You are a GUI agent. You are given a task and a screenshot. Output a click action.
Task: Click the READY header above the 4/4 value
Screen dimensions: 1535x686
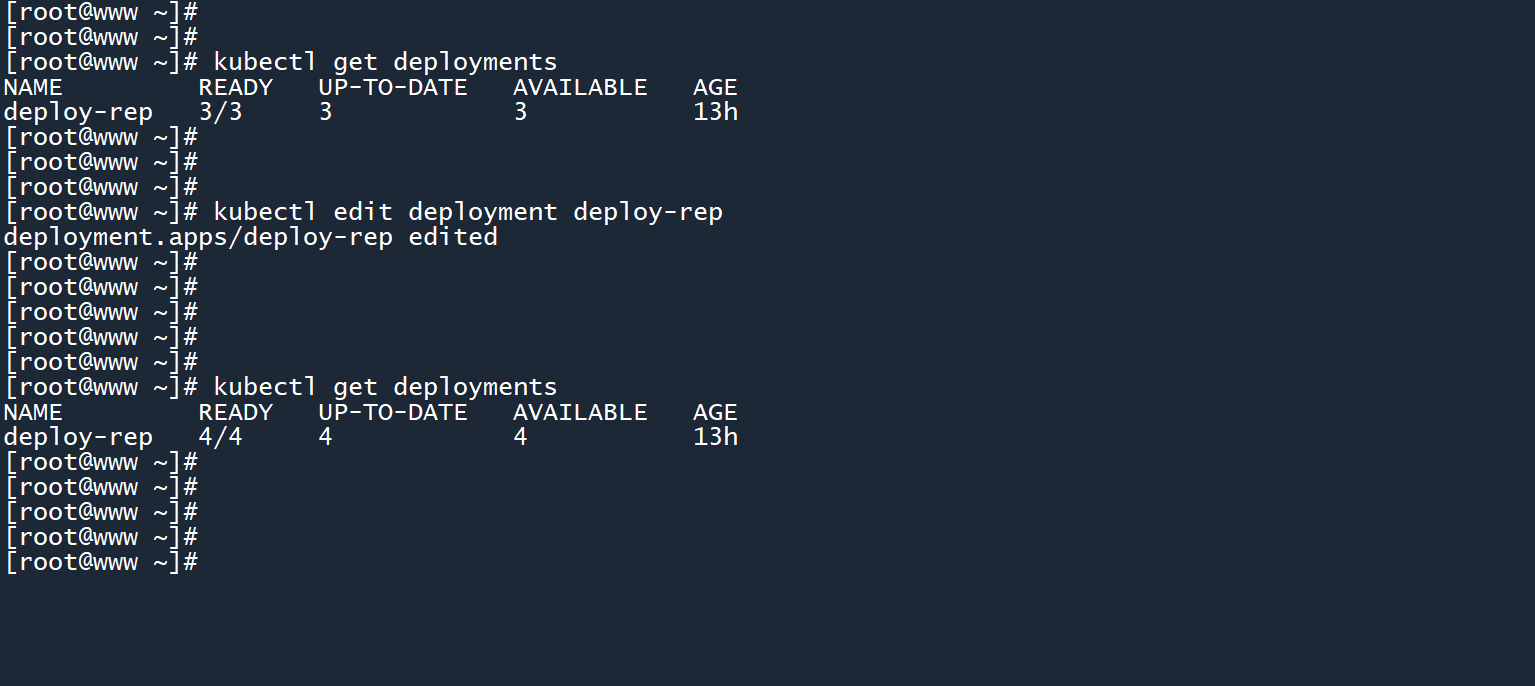pos(235,412)
